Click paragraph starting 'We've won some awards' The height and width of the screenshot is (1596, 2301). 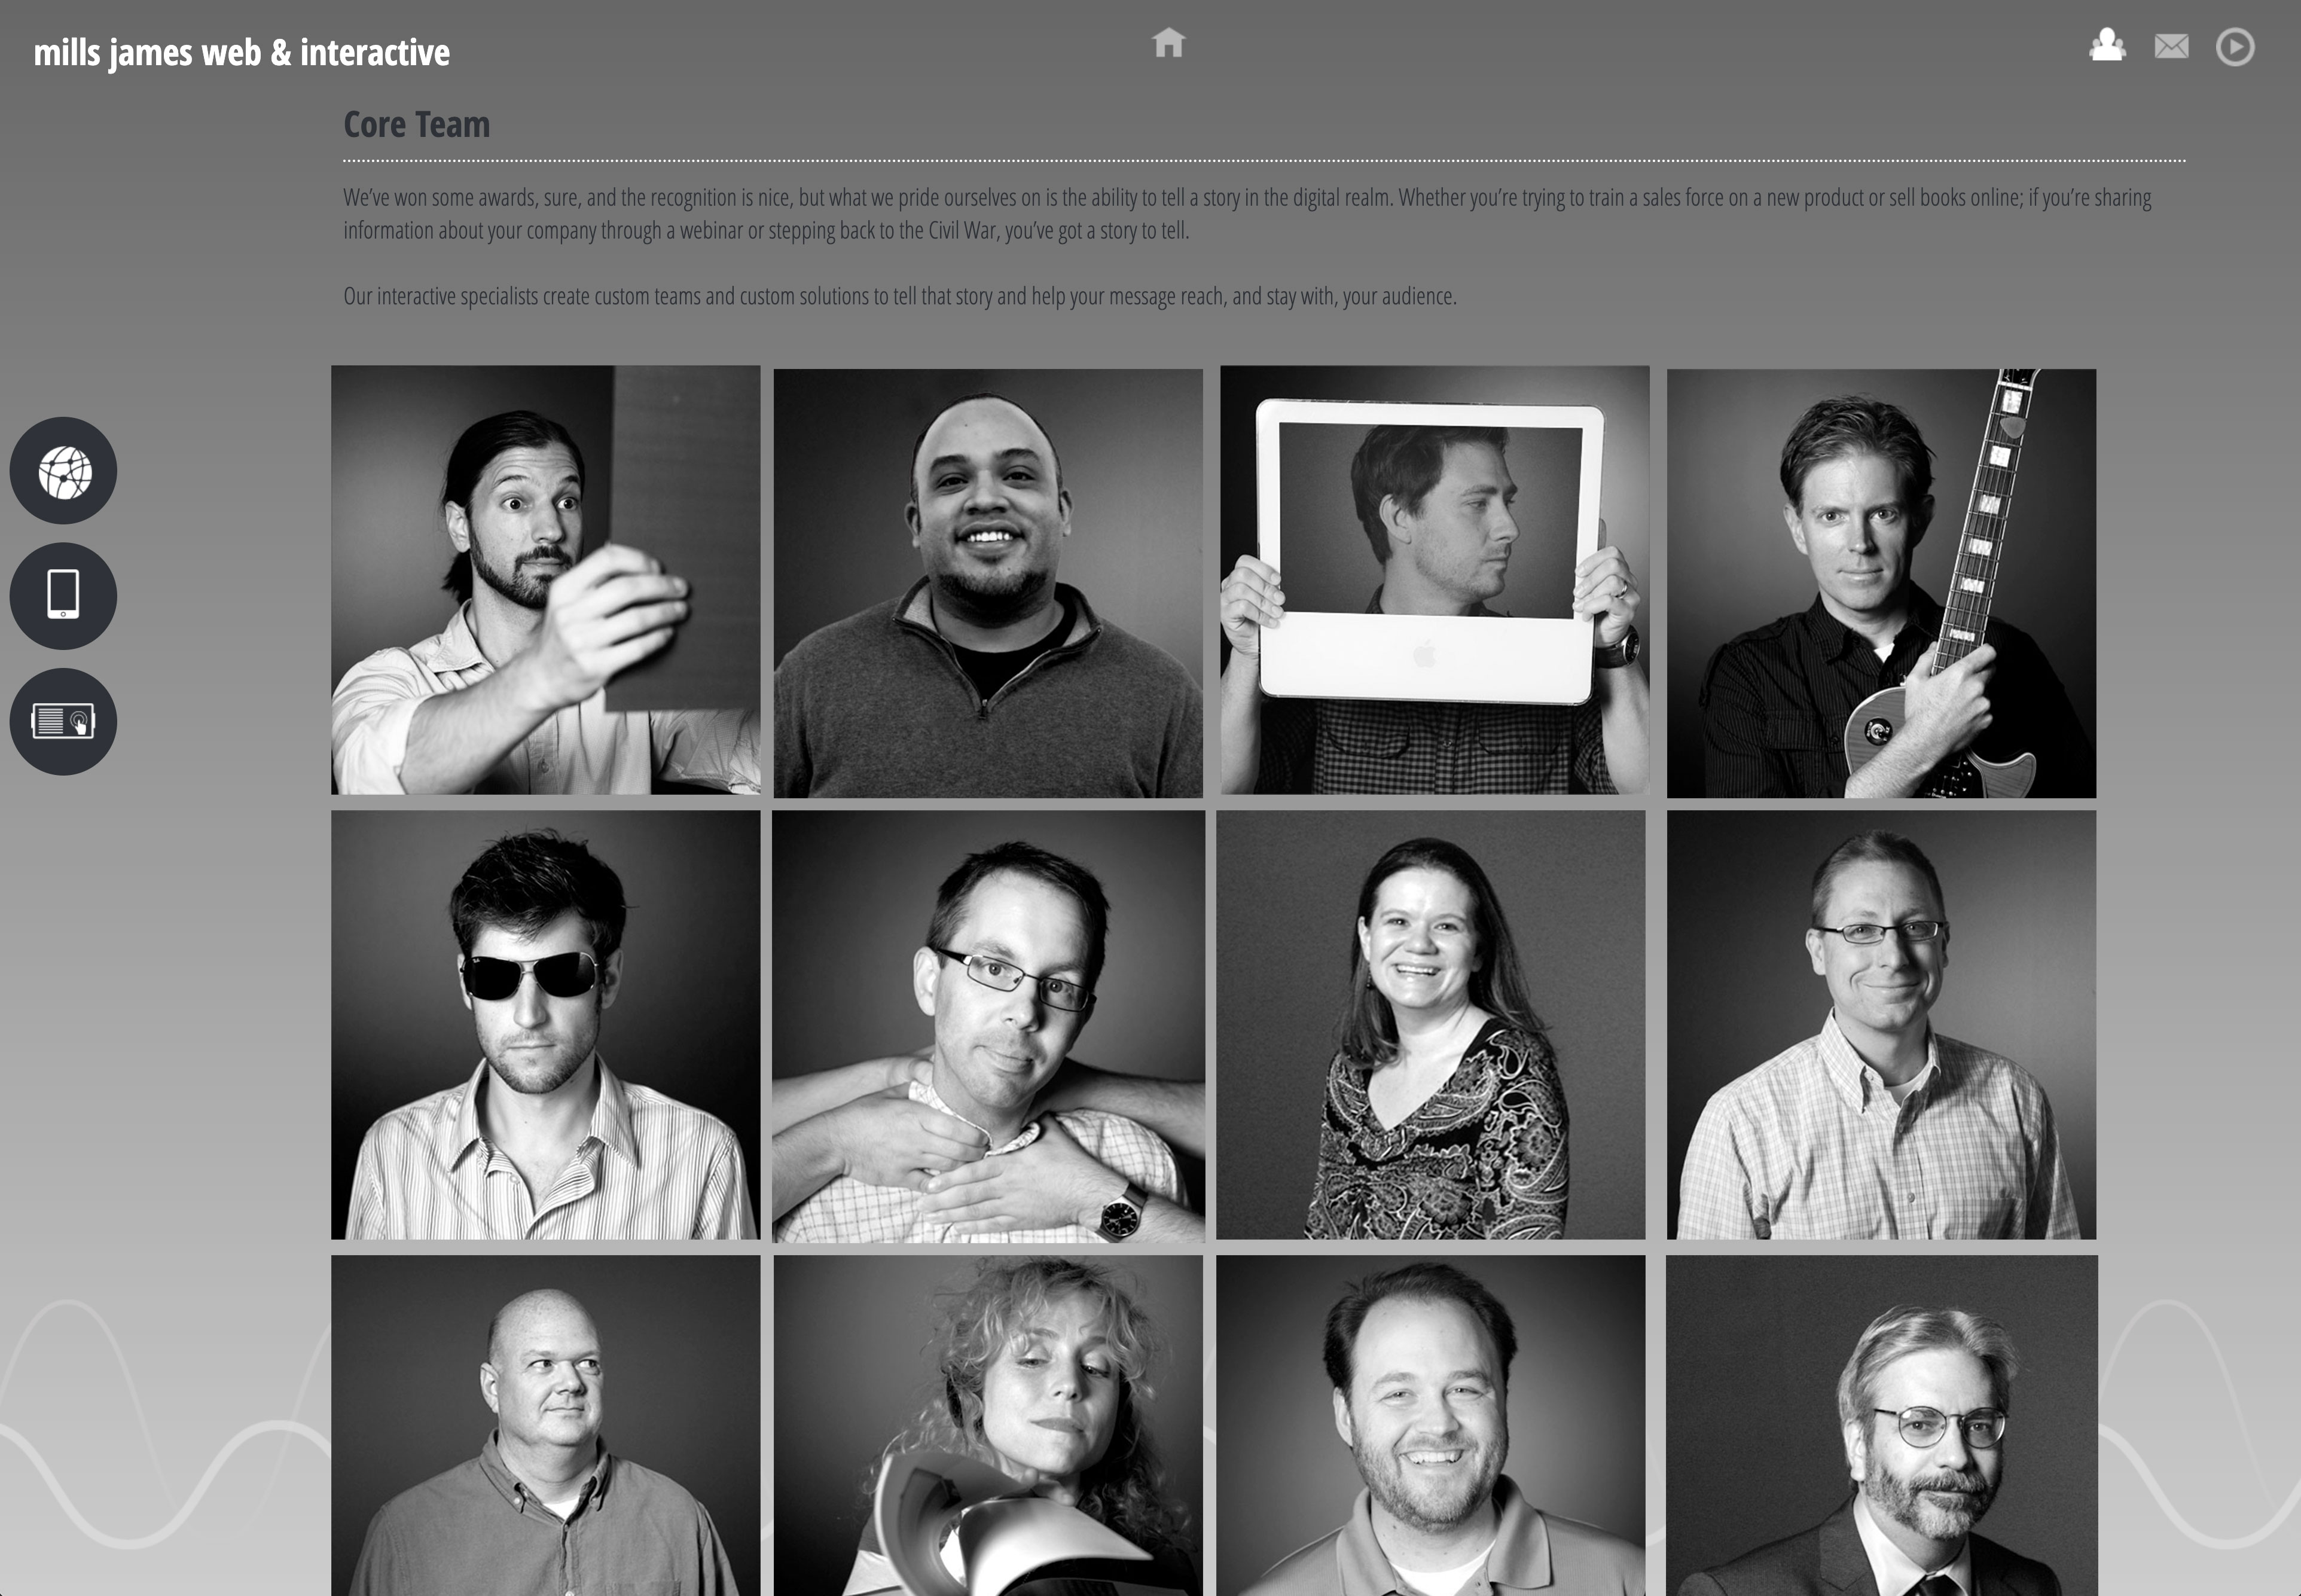(x=1247, y=214)
